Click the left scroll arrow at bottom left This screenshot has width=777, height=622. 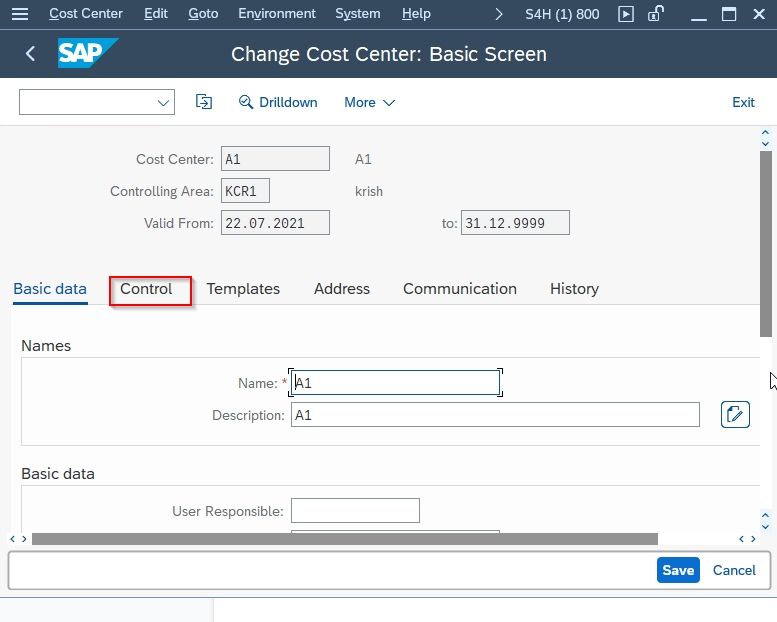coord(12,539)
